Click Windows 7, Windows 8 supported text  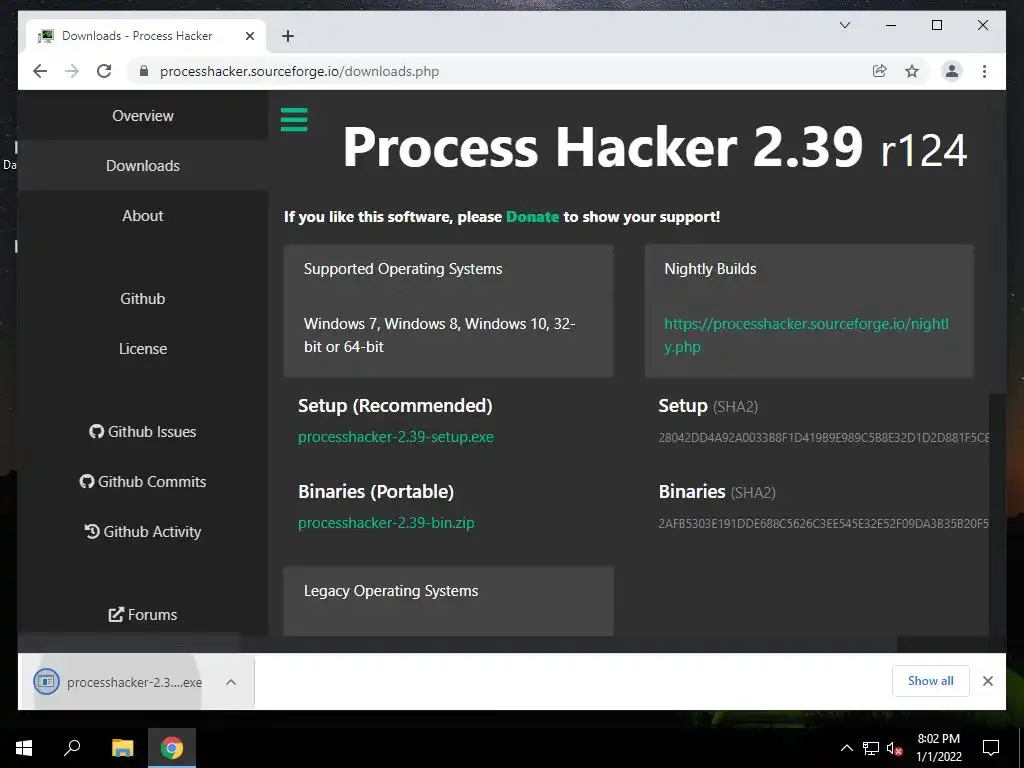[x=440, y=335]
